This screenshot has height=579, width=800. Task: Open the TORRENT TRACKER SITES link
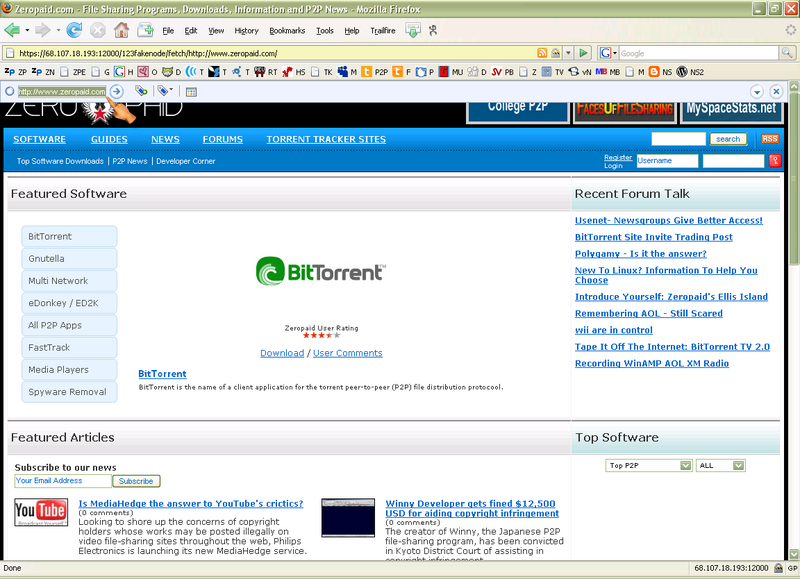click(x=326, y=139)
